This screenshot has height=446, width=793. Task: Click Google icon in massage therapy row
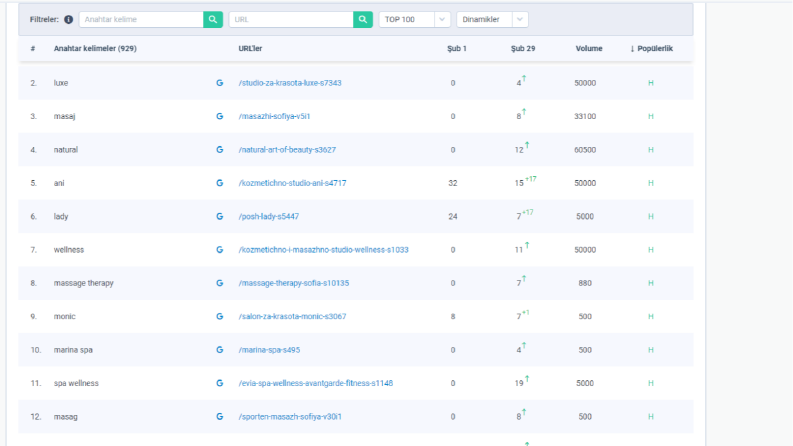[x=219, y=283]
